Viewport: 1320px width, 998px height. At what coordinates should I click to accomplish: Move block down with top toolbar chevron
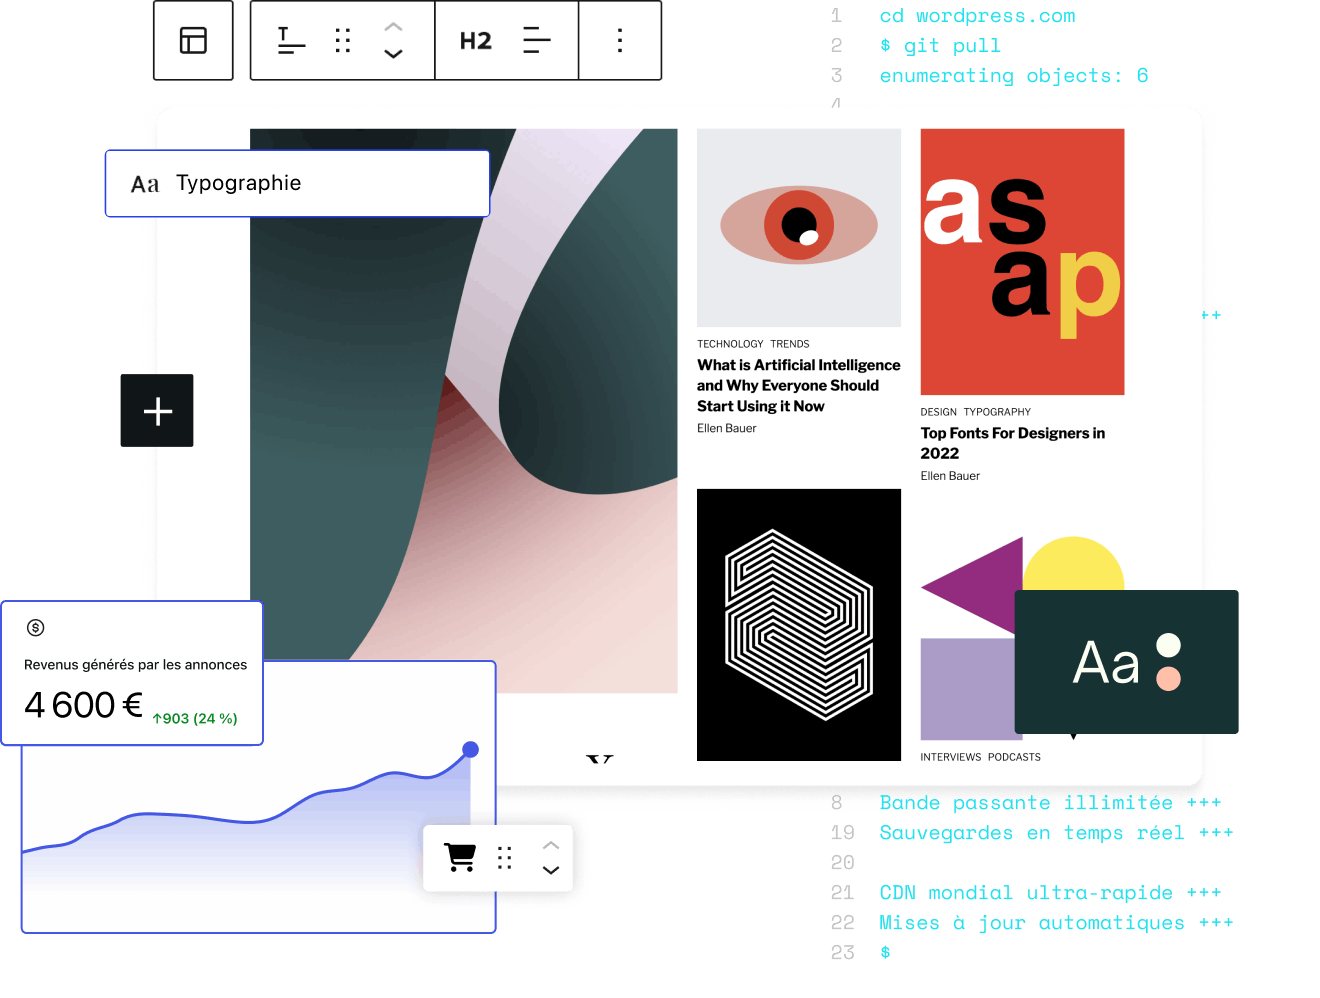pyautogui.click(x=394, y=54)
